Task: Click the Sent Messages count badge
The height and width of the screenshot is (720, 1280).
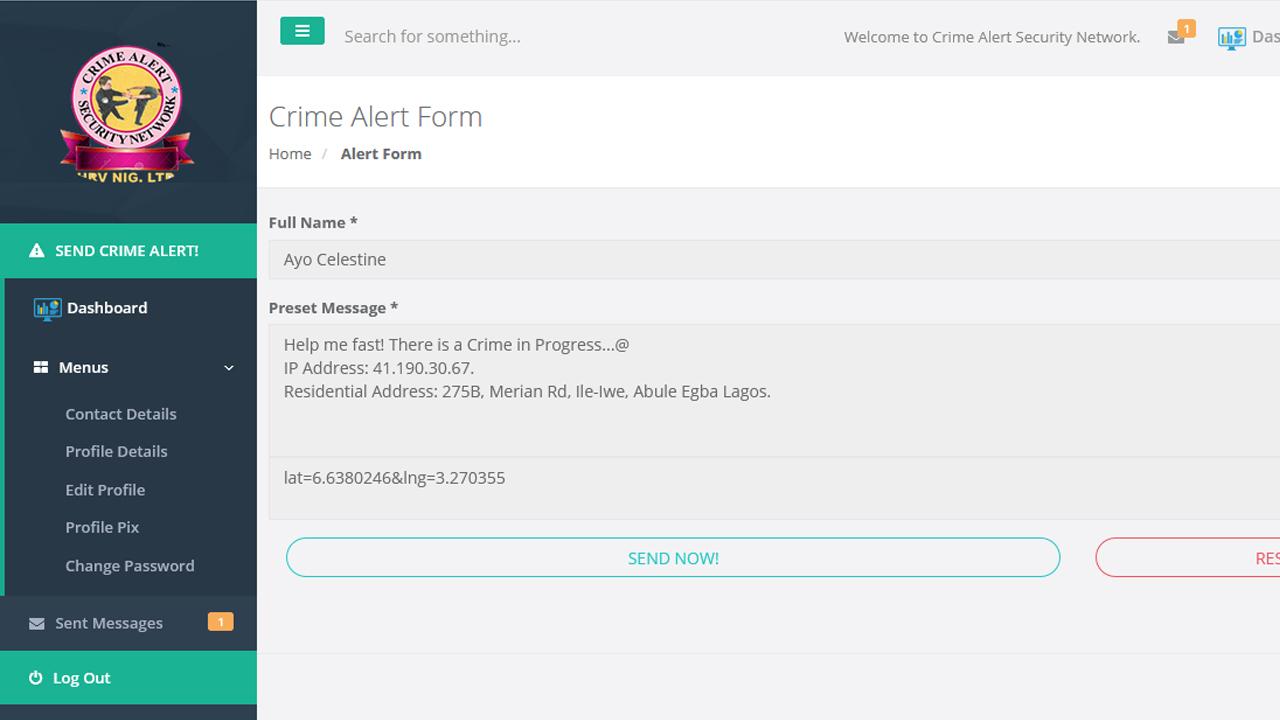Action: coord(220,622)
